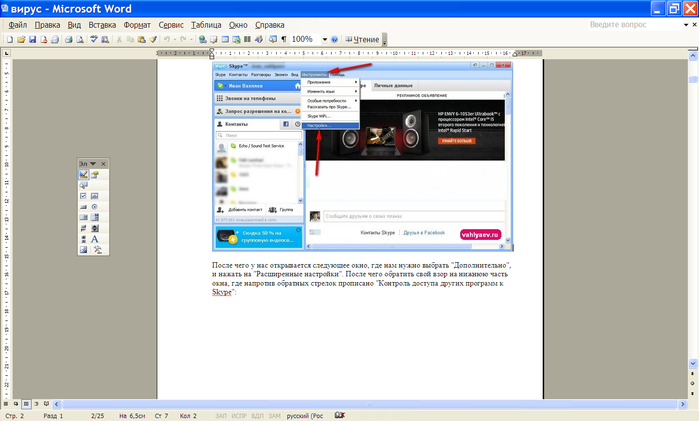
Task: Select the Format Painter brush
Action: [x=153, y=40]
